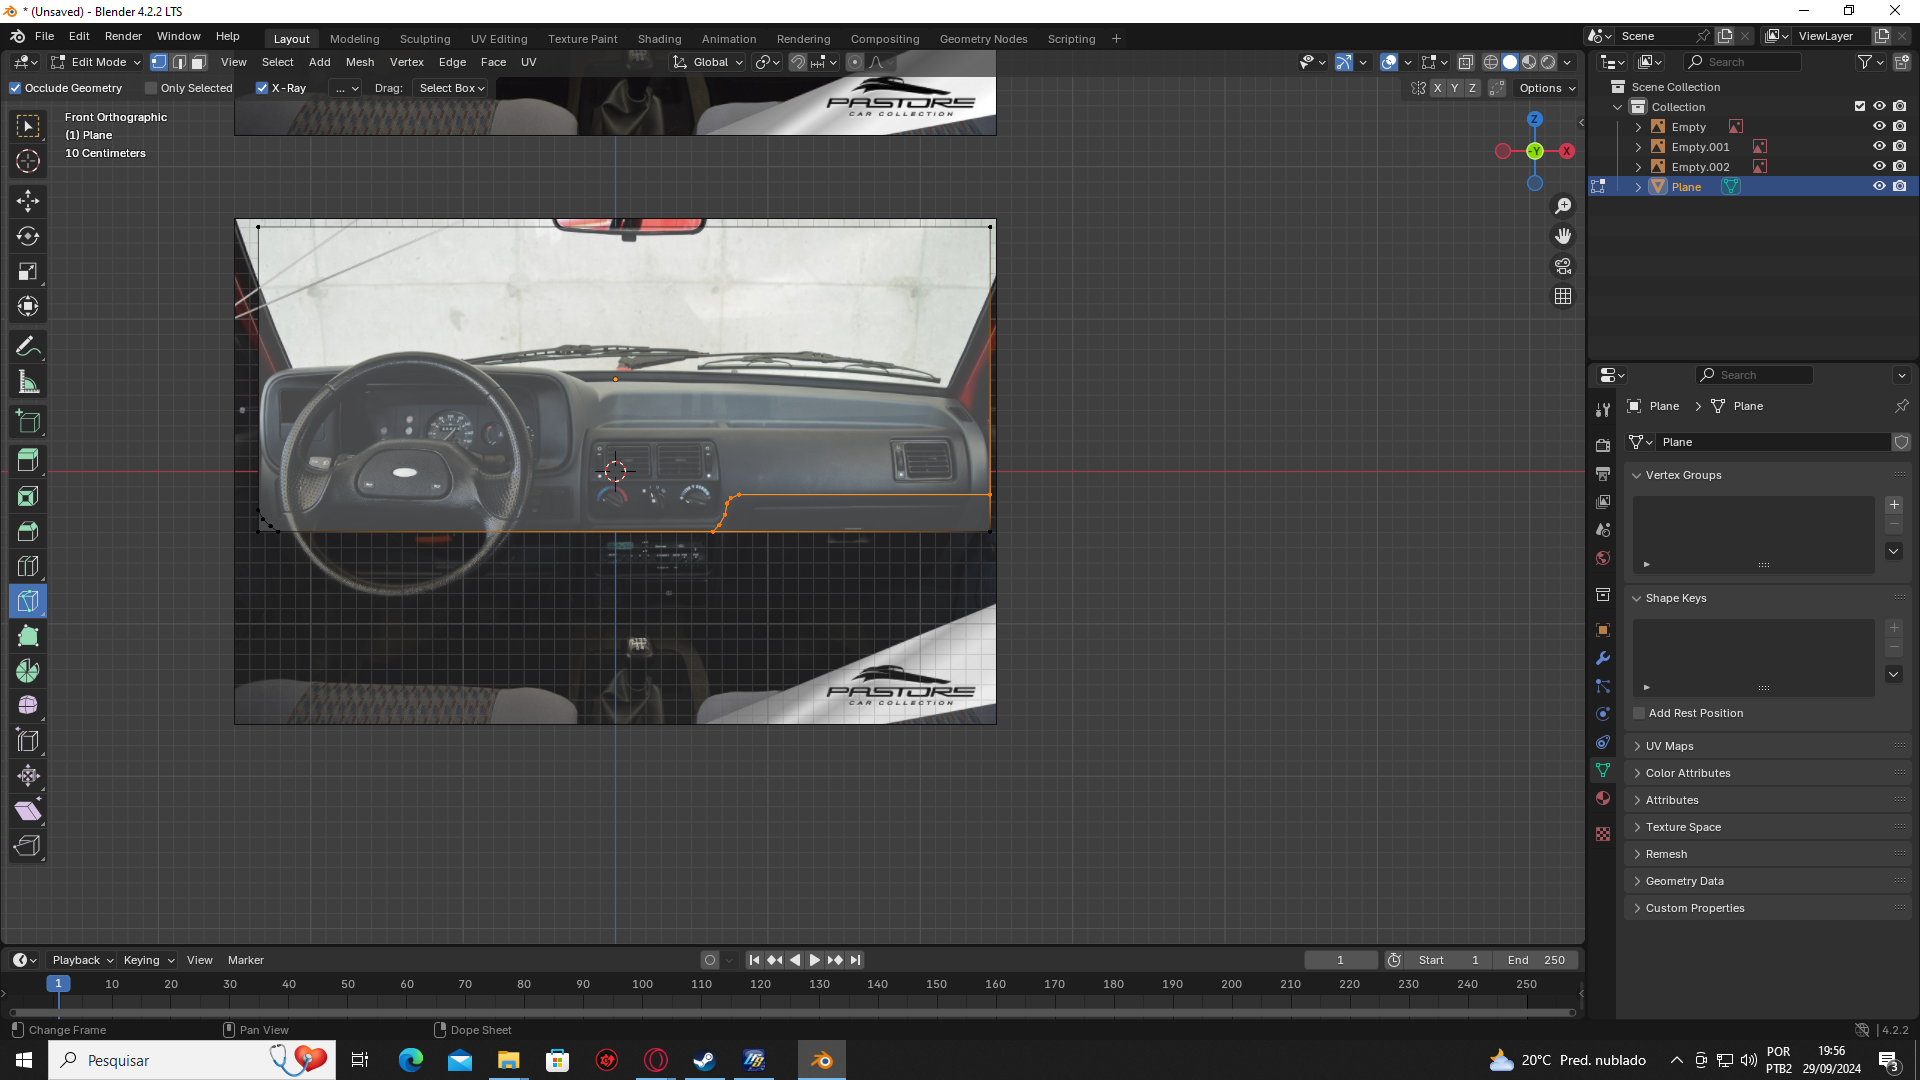Select the Rotate tool
Viewport: 1920px width, 1080px height.
tap(28, 236)
